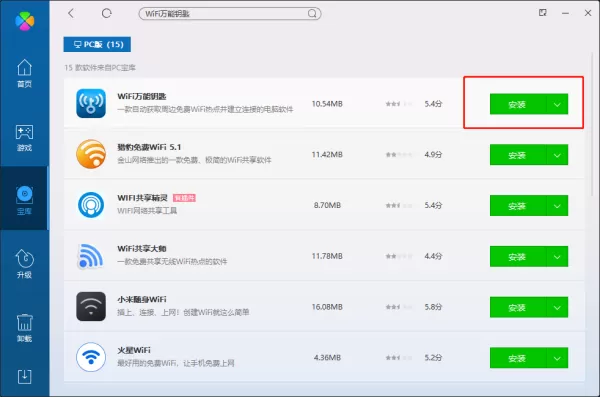The height and width of the screenshot is (397, 600).
Task: Click the 10.54MB size value
Action: (x=327, y=104)
